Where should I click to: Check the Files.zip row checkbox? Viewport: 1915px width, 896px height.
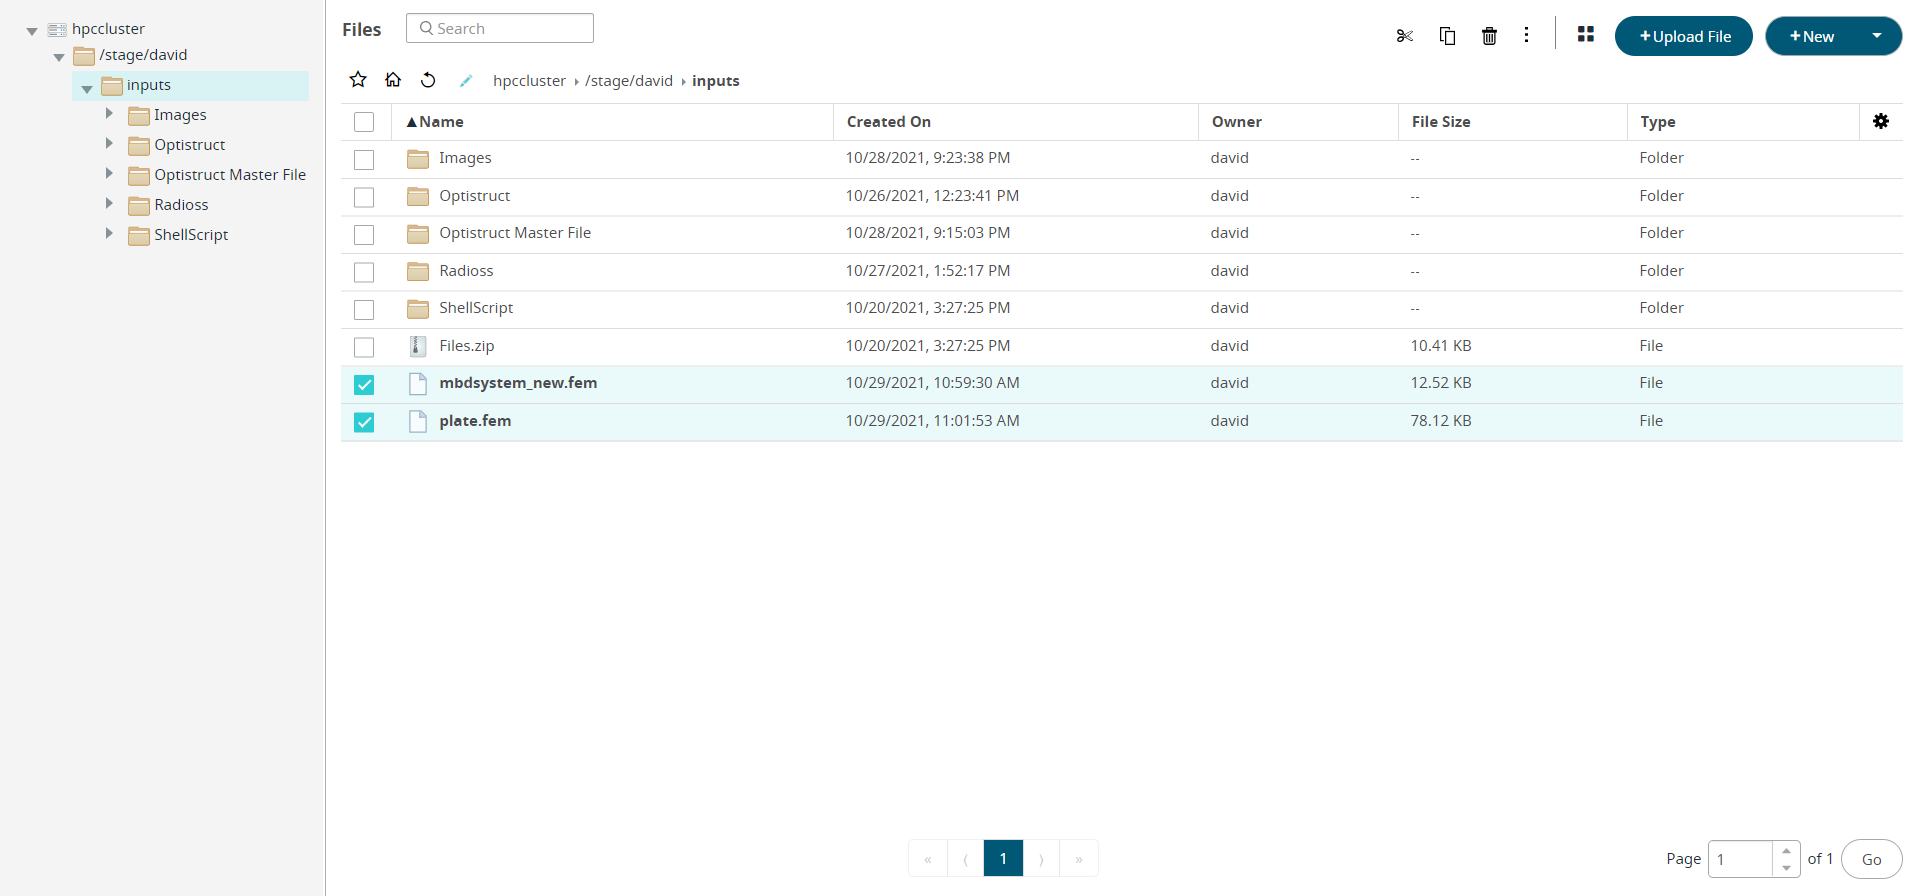(x=364, y=347)
